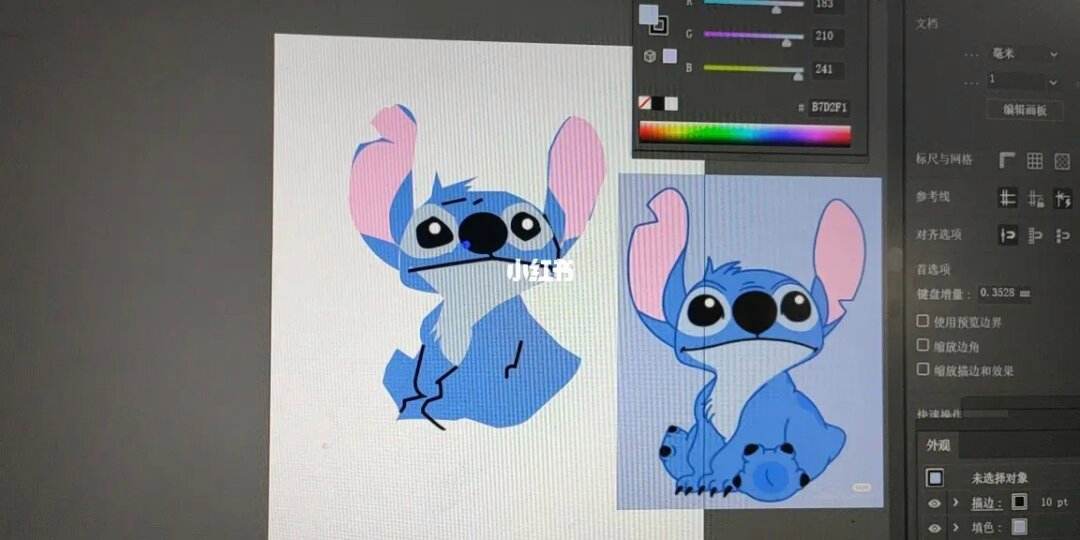Toggle the transparency grid icon
The width and height of the screenshot is (1080, 540).
[x=1062, y=161]
